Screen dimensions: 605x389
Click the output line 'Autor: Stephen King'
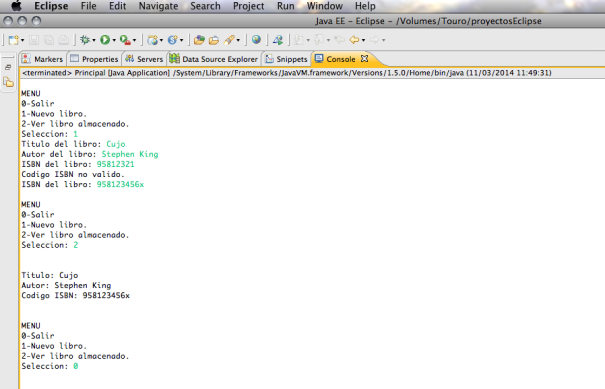pos(66,286)
